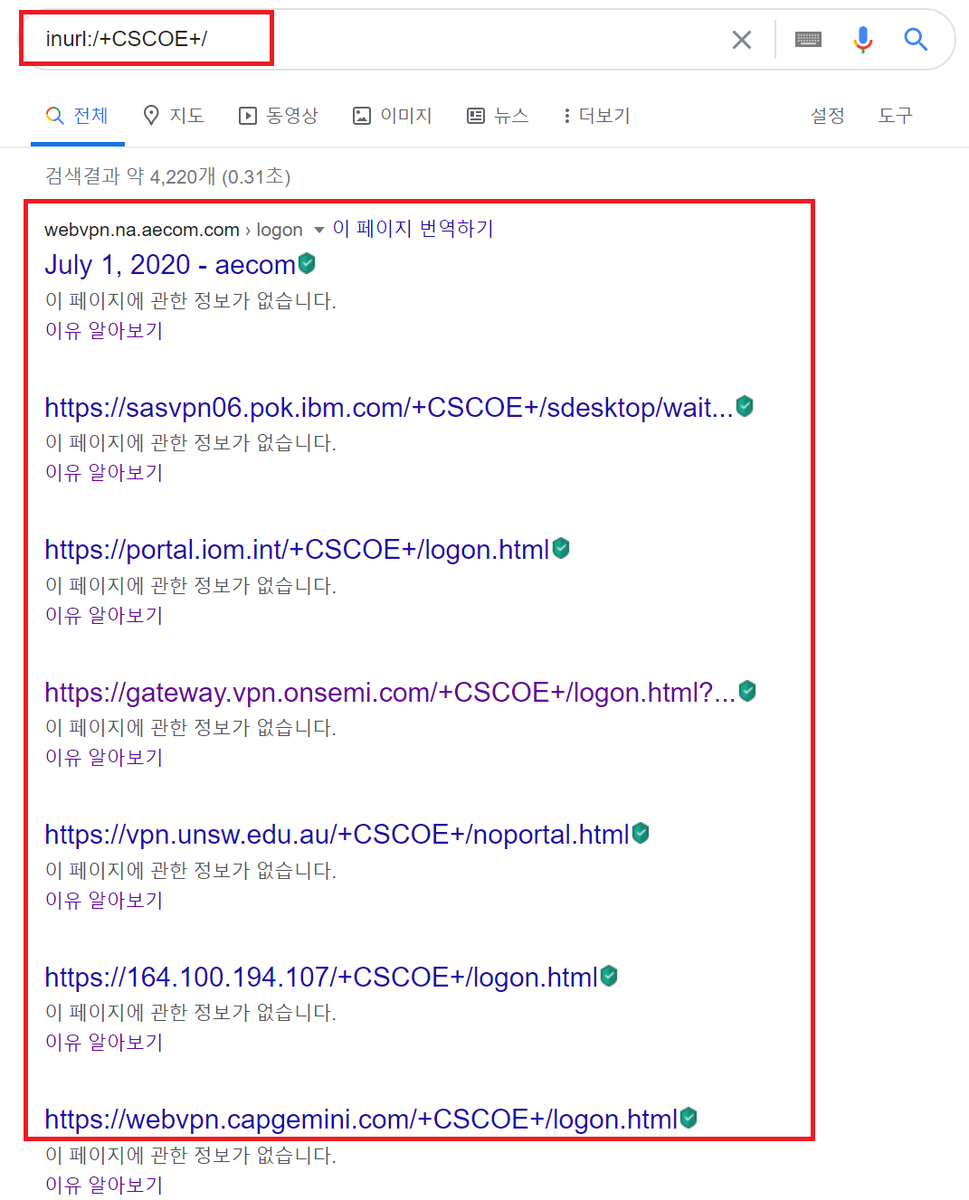Viewport: 969px width, 1200px height.
Task: Click 이유 알아보기 under the 164.100.194.107 result
Action: [104, 1042]
